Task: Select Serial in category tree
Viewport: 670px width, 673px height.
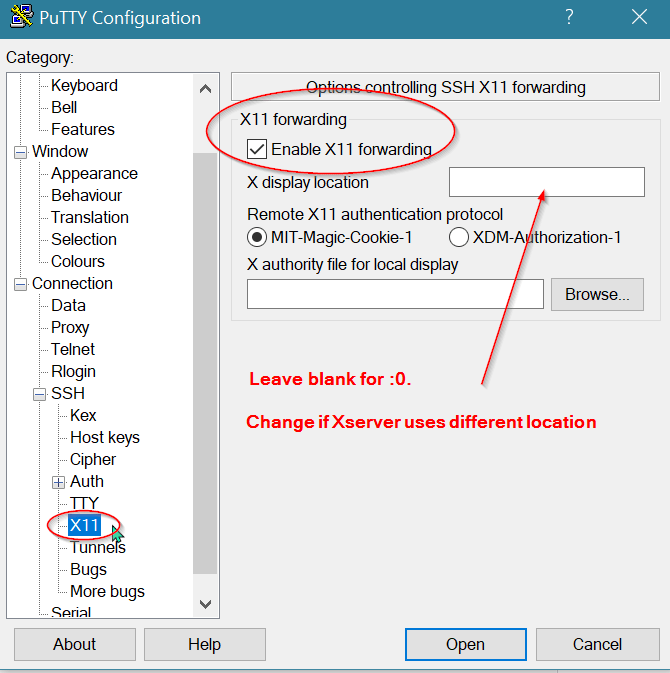Action: [71, 612]
